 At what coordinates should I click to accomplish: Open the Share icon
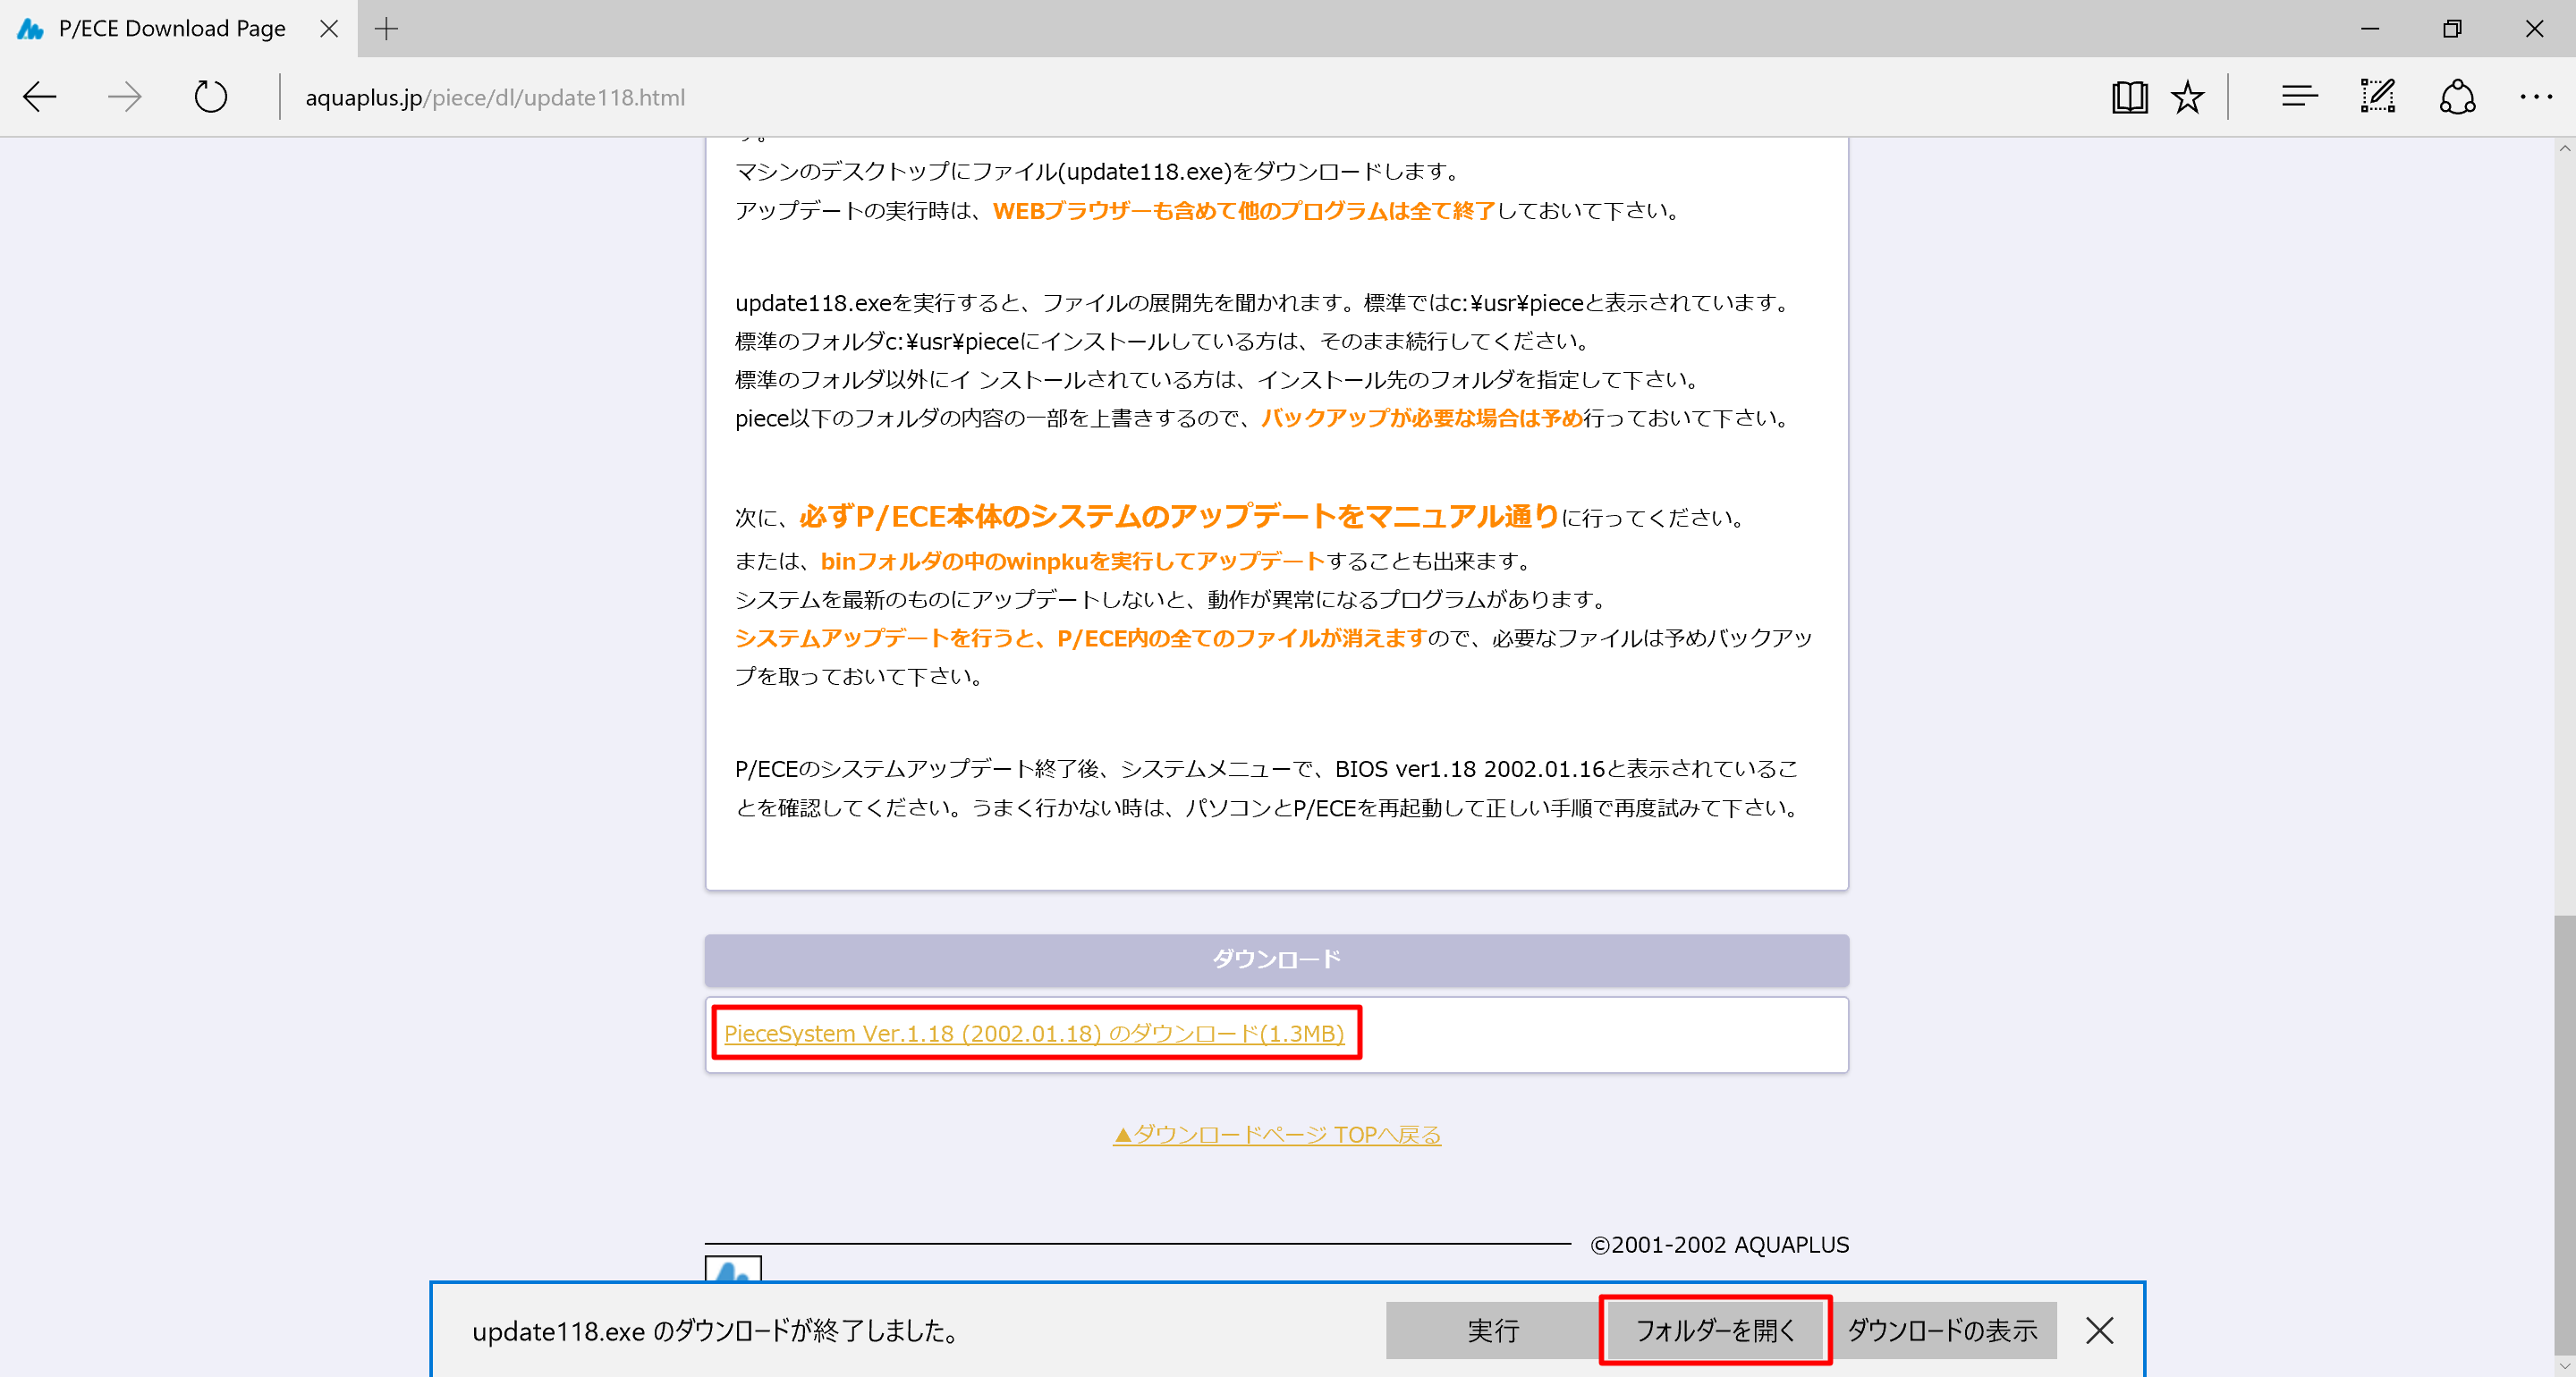pyautogui.click(x=2457, y=97)
